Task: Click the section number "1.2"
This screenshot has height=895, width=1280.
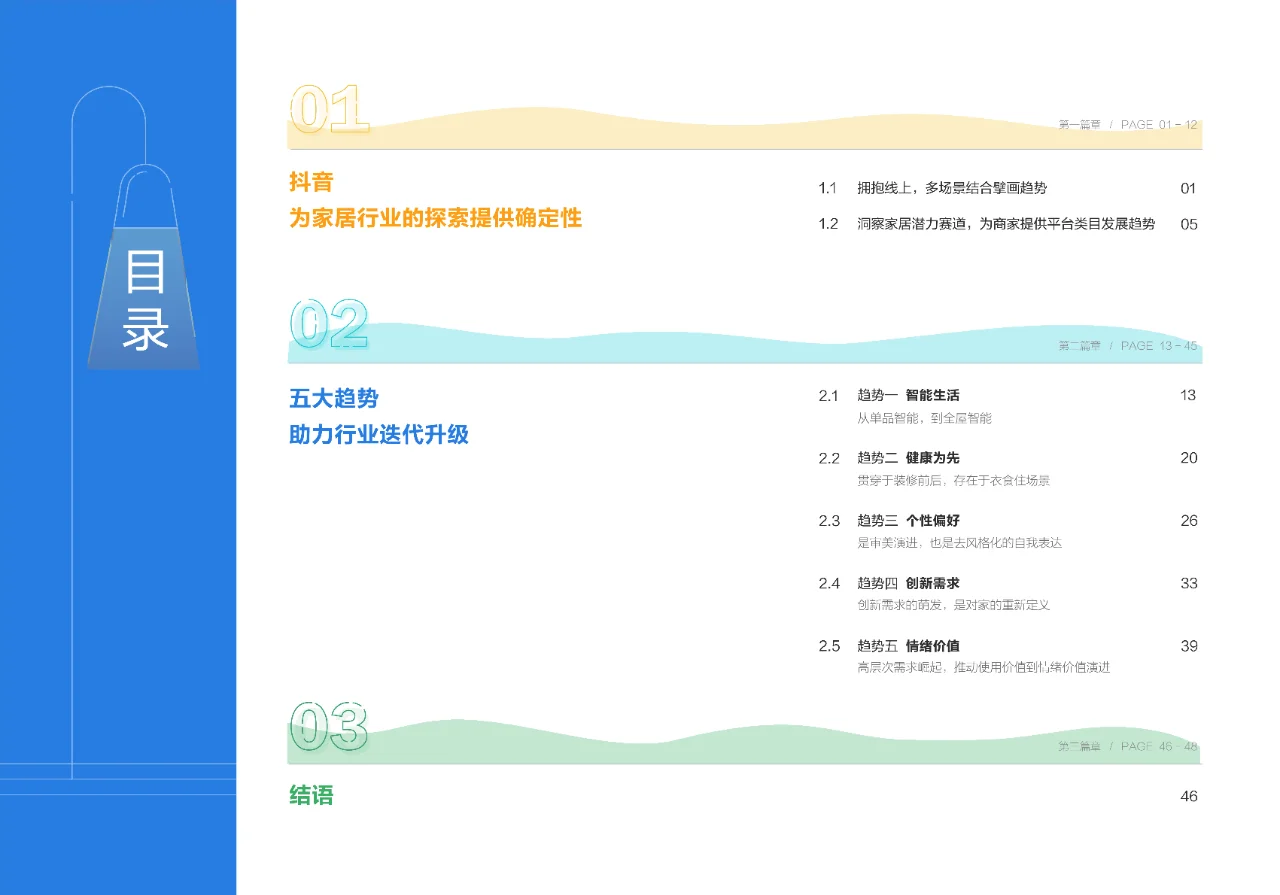Action: [828, 224]
